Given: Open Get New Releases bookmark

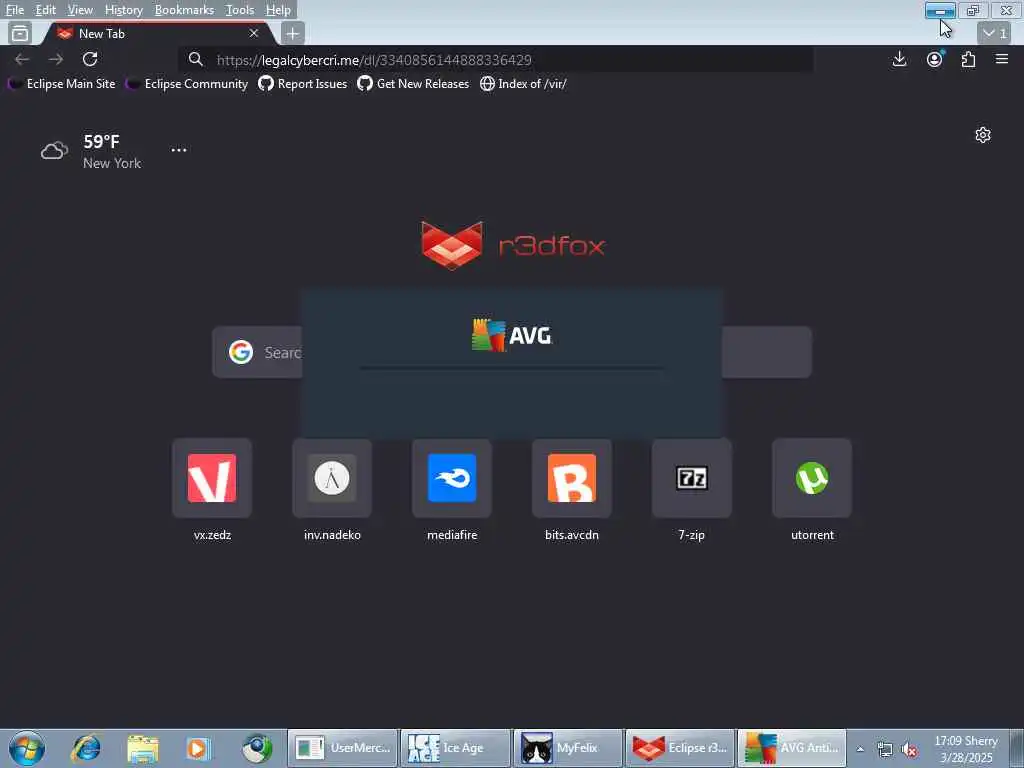Looking at the screenshot, I should pos(413,84).
